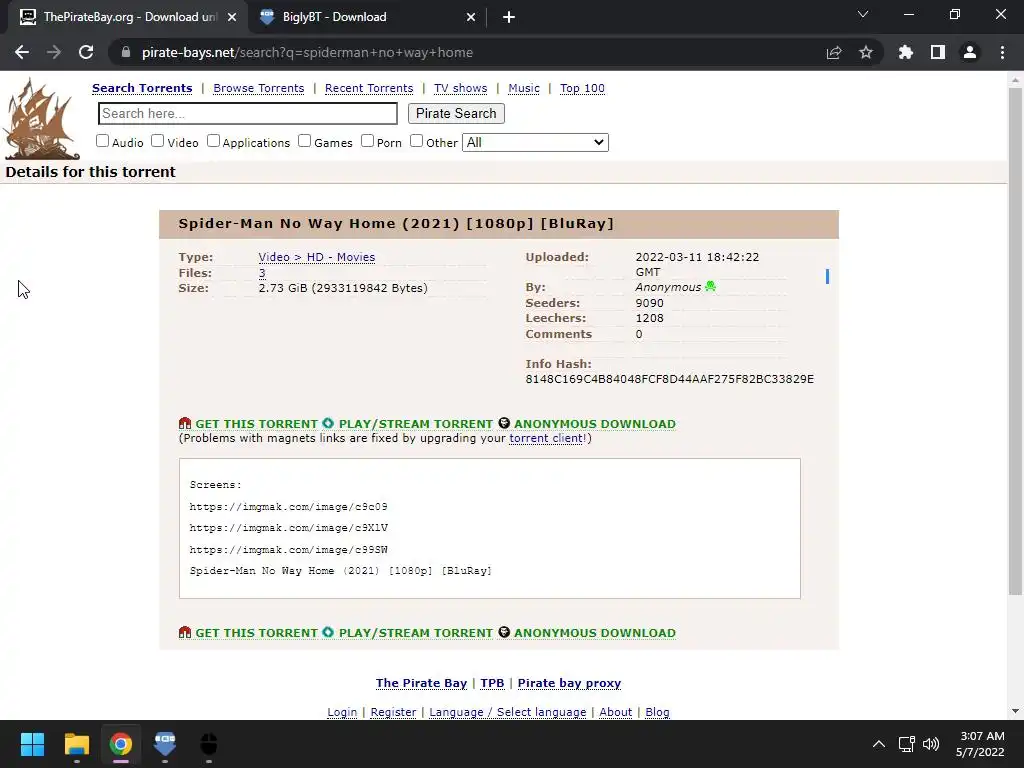Click the upper PLAY/STREAM TORRENT link
Image resolution: width=1024 pixels, height=768 pixels.
click(416, 424)
